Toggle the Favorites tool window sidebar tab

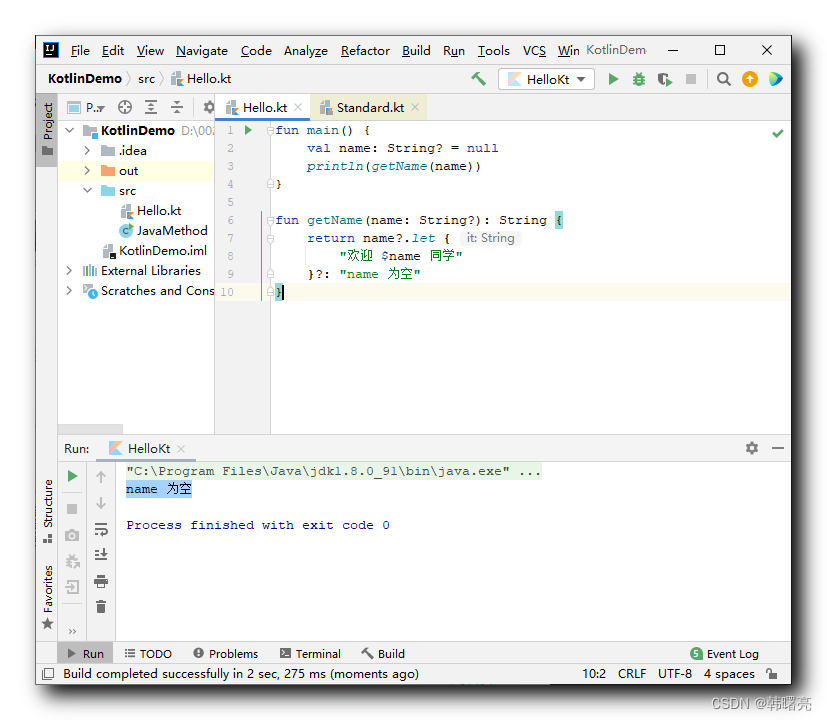(47, 597)
